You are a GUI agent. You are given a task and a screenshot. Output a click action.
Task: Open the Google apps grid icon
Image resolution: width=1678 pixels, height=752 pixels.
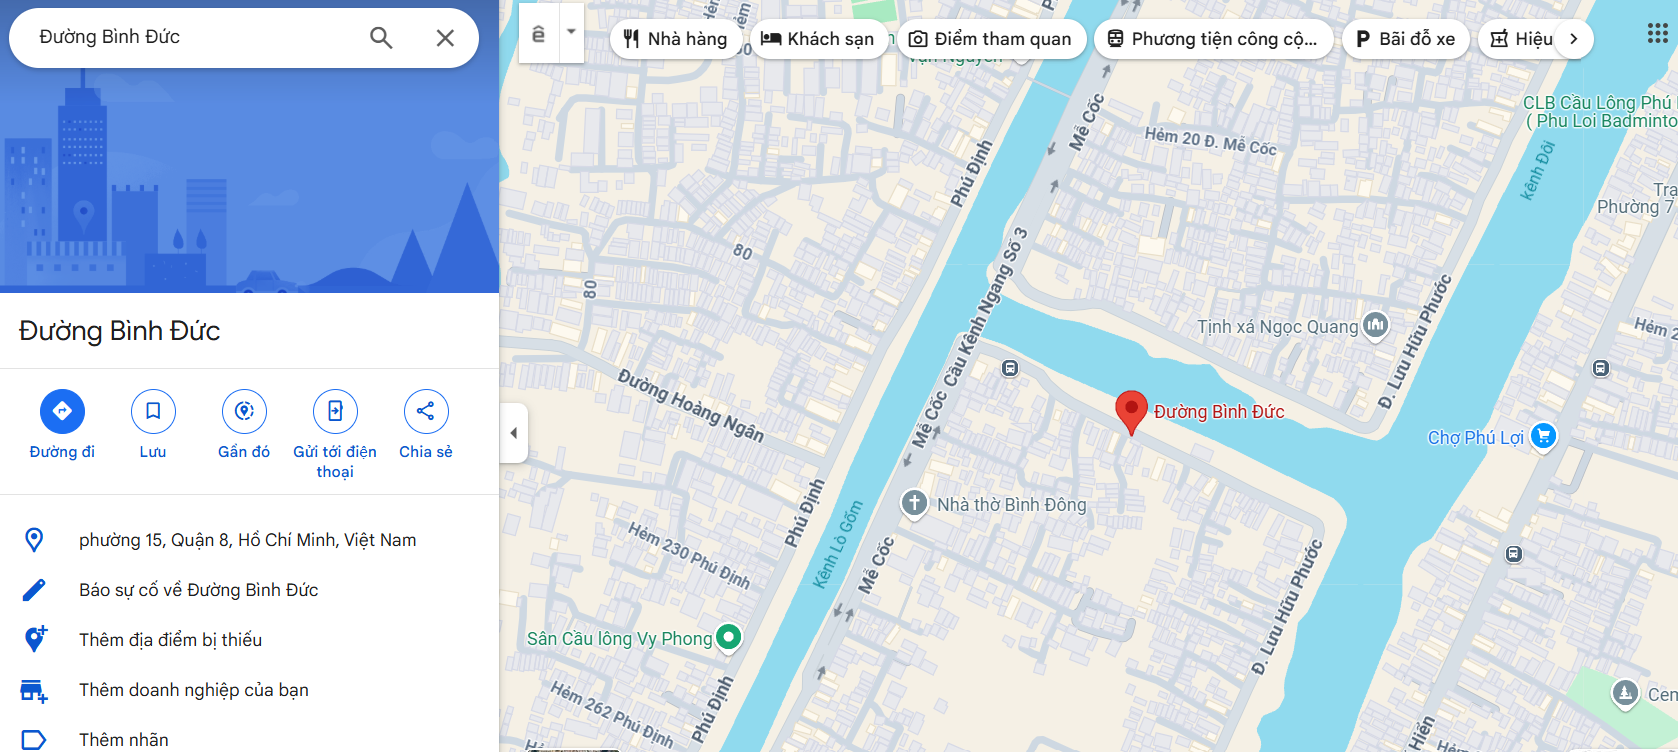point(1657,34)
